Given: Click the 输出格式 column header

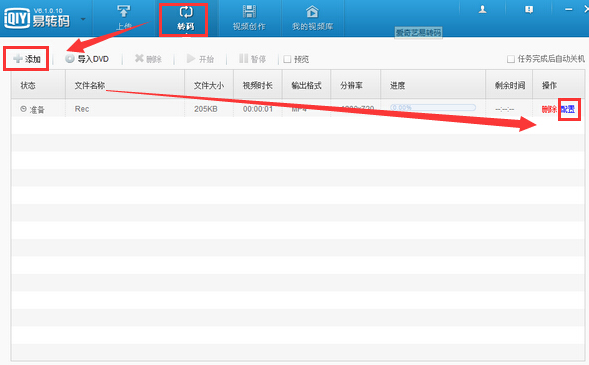Looking at the screenshot, I should click(307, 86).
